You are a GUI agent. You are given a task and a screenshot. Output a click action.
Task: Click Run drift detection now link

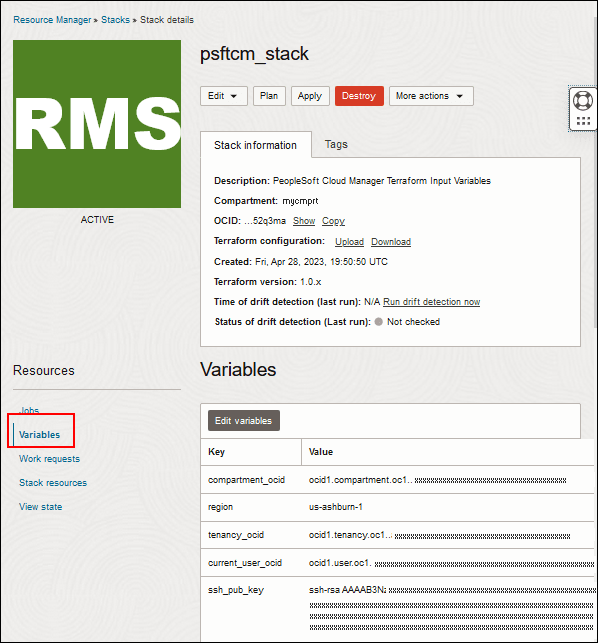click(x=431, y=302)
